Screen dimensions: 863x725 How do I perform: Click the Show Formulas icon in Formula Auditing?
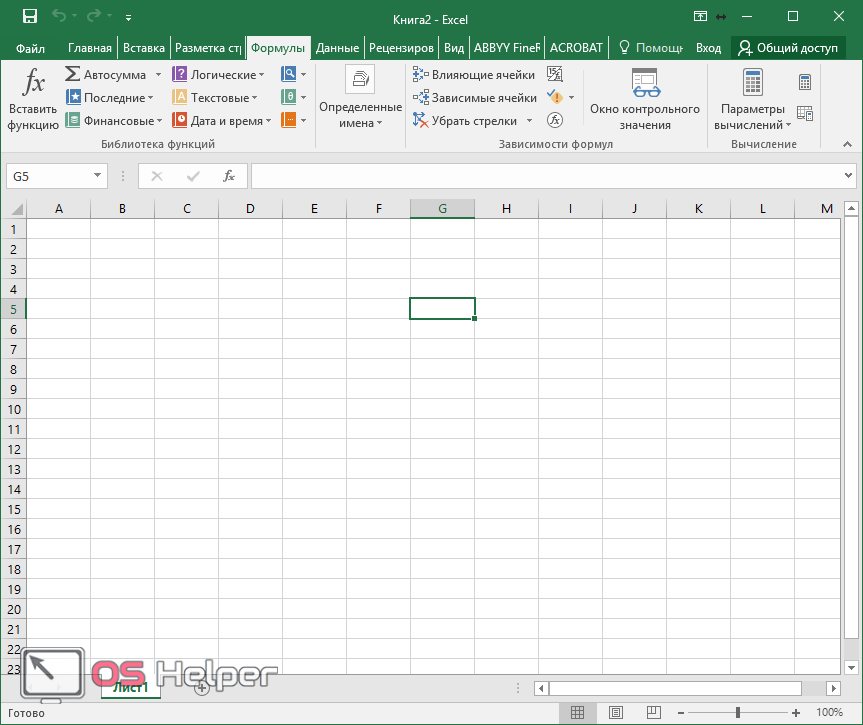coord(555,75)
